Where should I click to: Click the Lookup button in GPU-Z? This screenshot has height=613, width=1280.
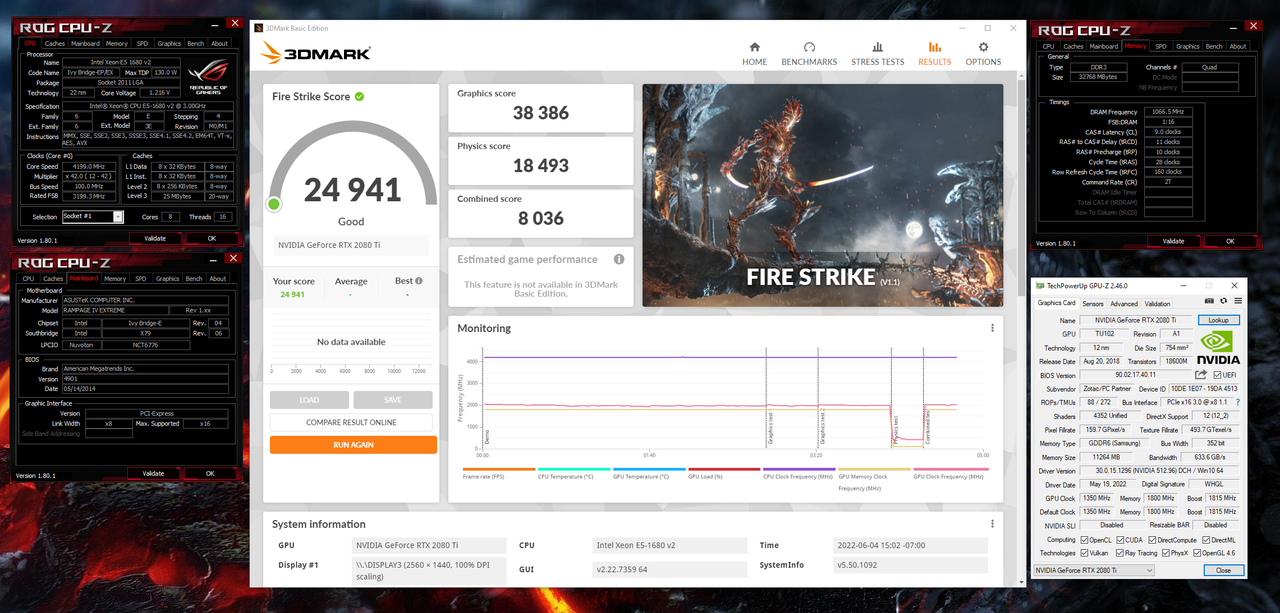[1218, 320]
